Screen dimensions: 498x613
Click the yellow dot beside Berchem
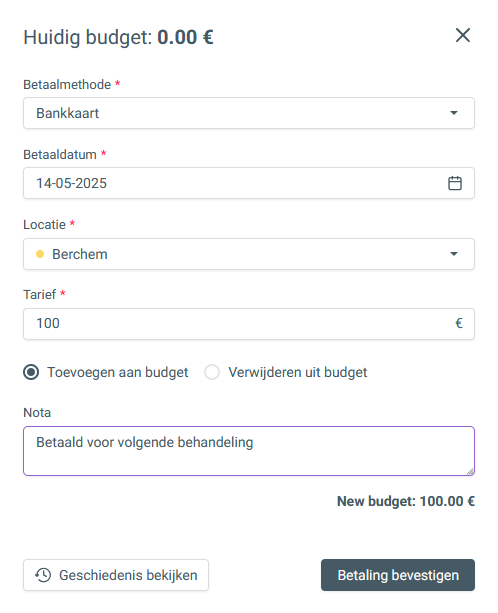point(40,254)
